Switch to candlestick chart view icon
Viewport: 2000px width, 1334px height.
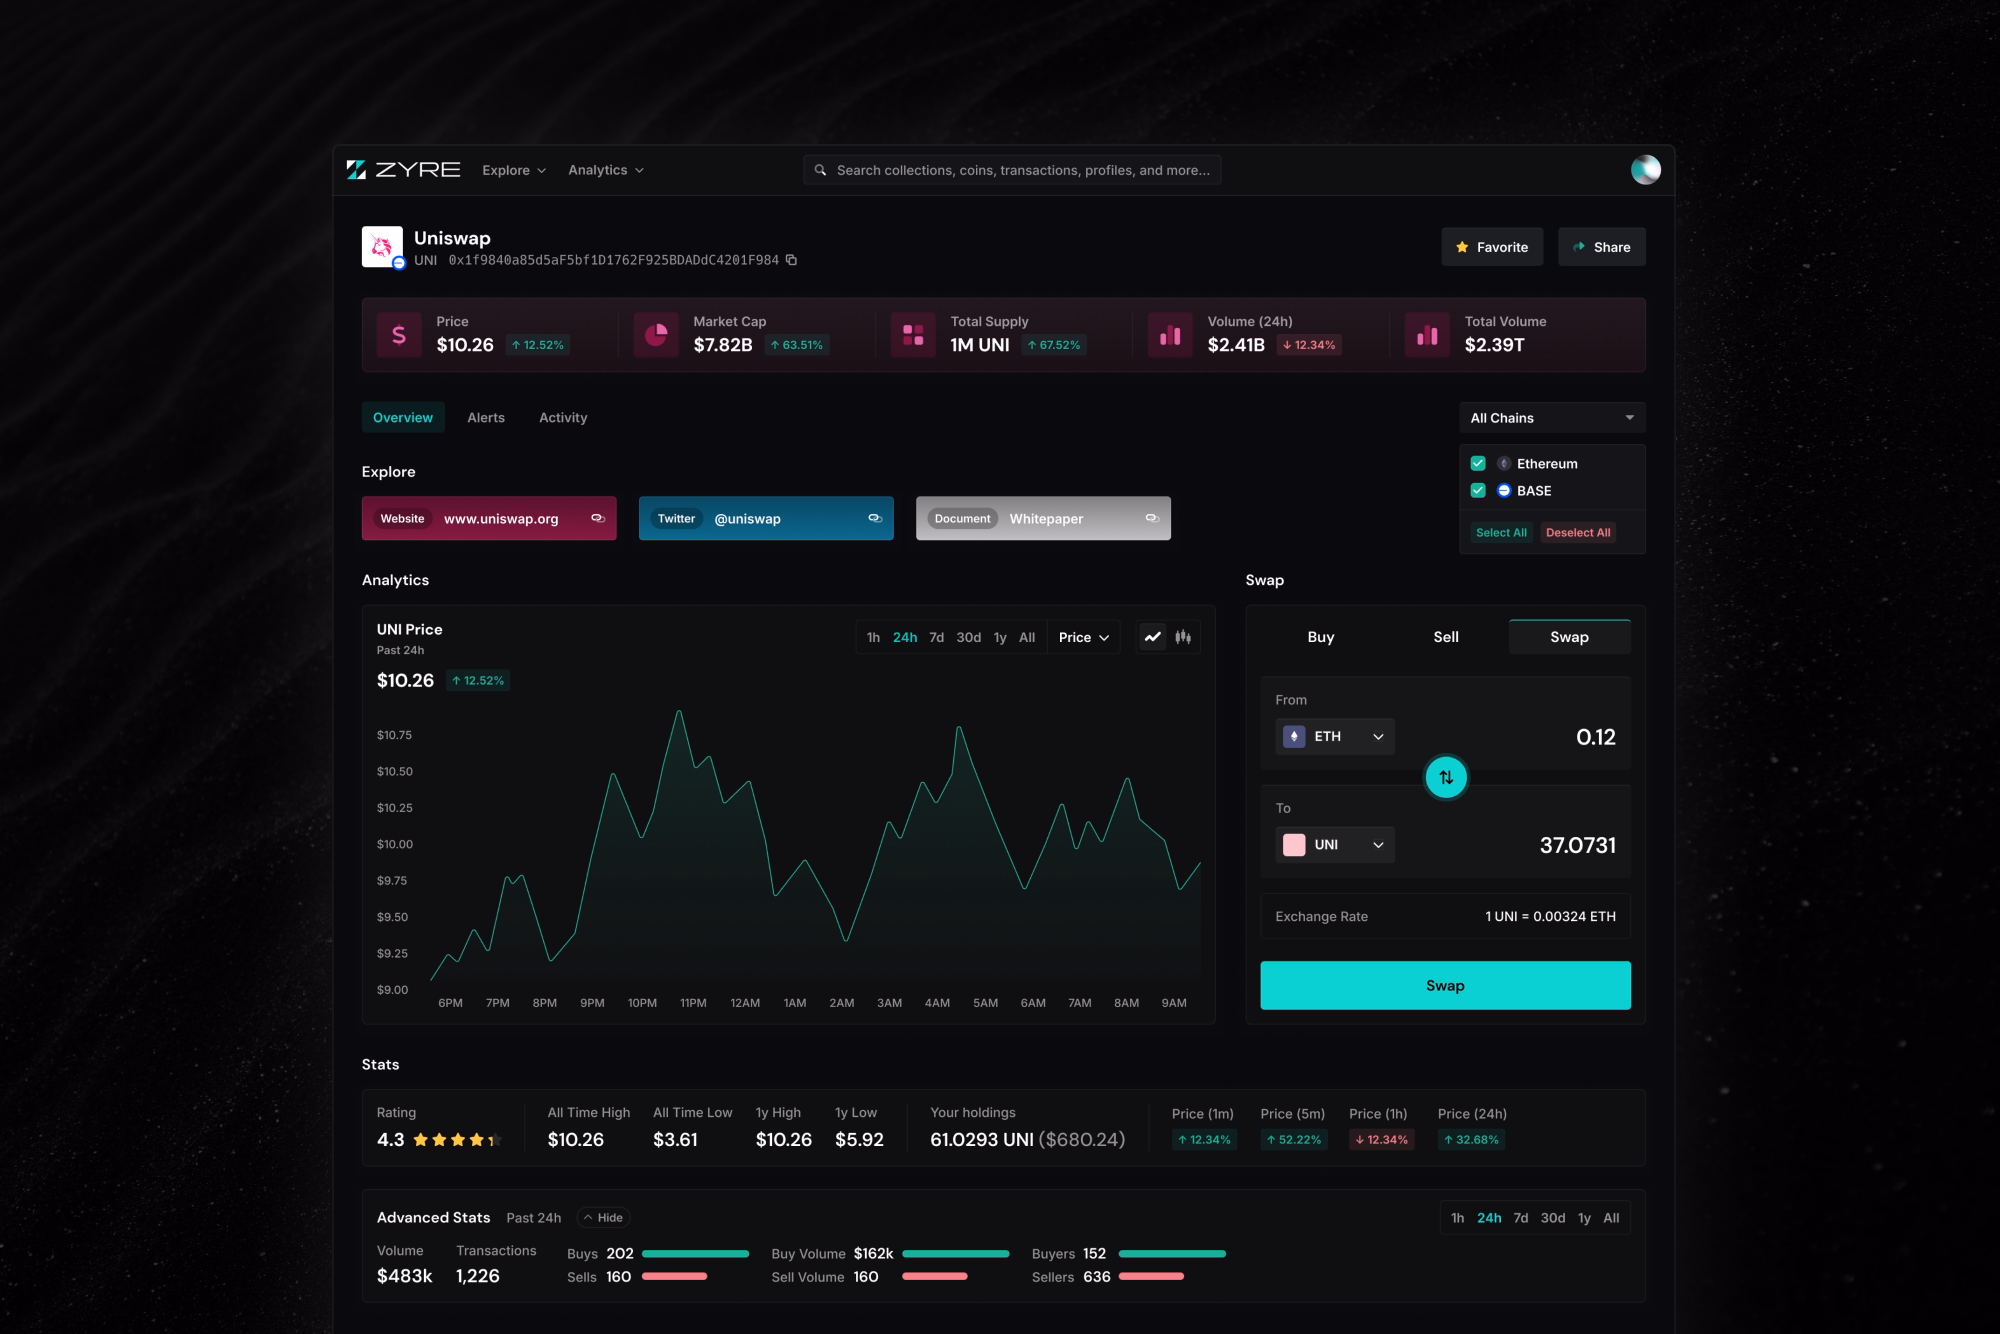(x=1183, y=637)
